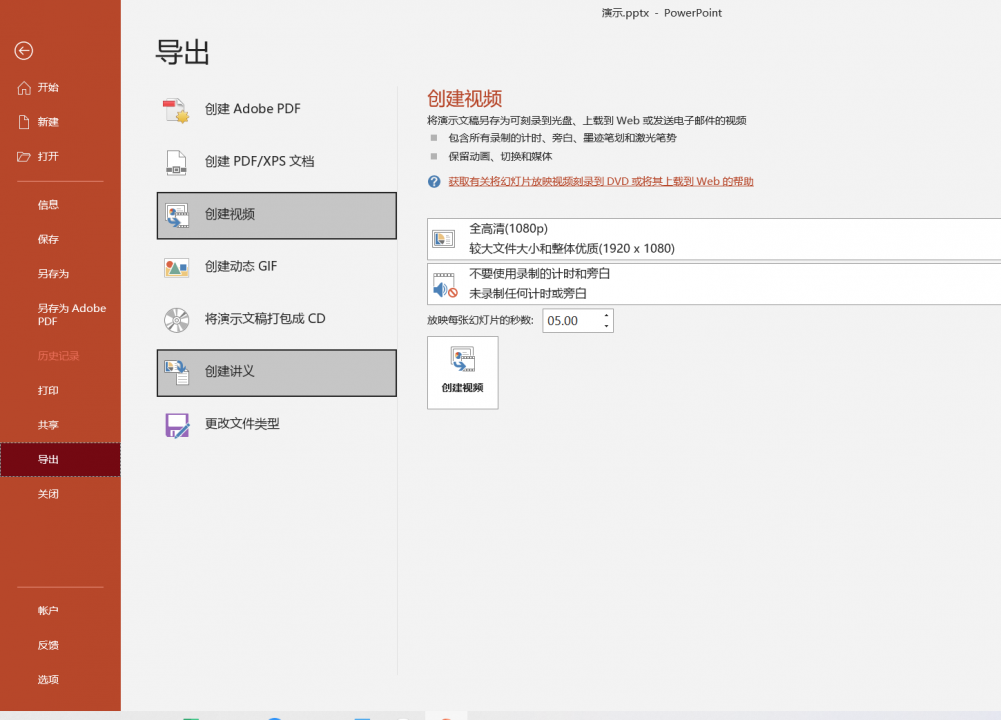Viewport: 1001px width, 720px height.
Task: Open 另存为 in the sidebar
Action: point(60,274)
